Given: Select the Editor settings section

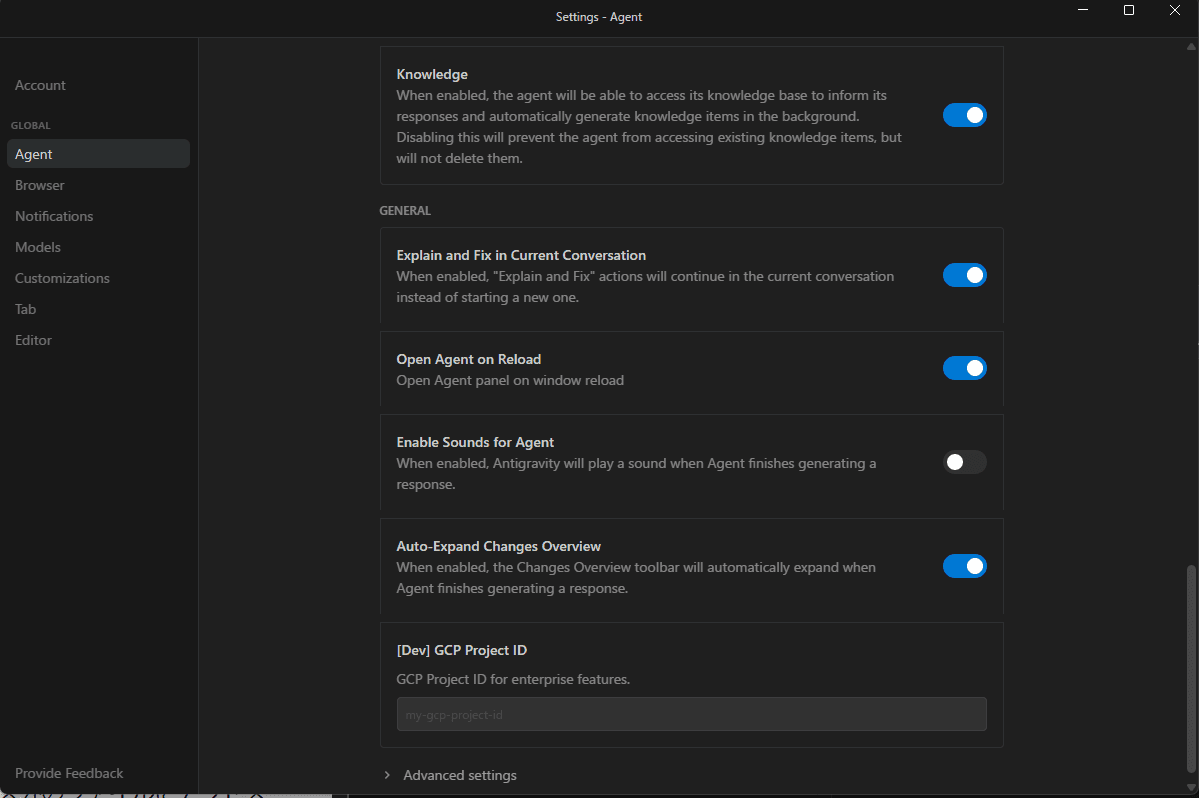Looking at the screenshot, I should (x=33, y=340).
